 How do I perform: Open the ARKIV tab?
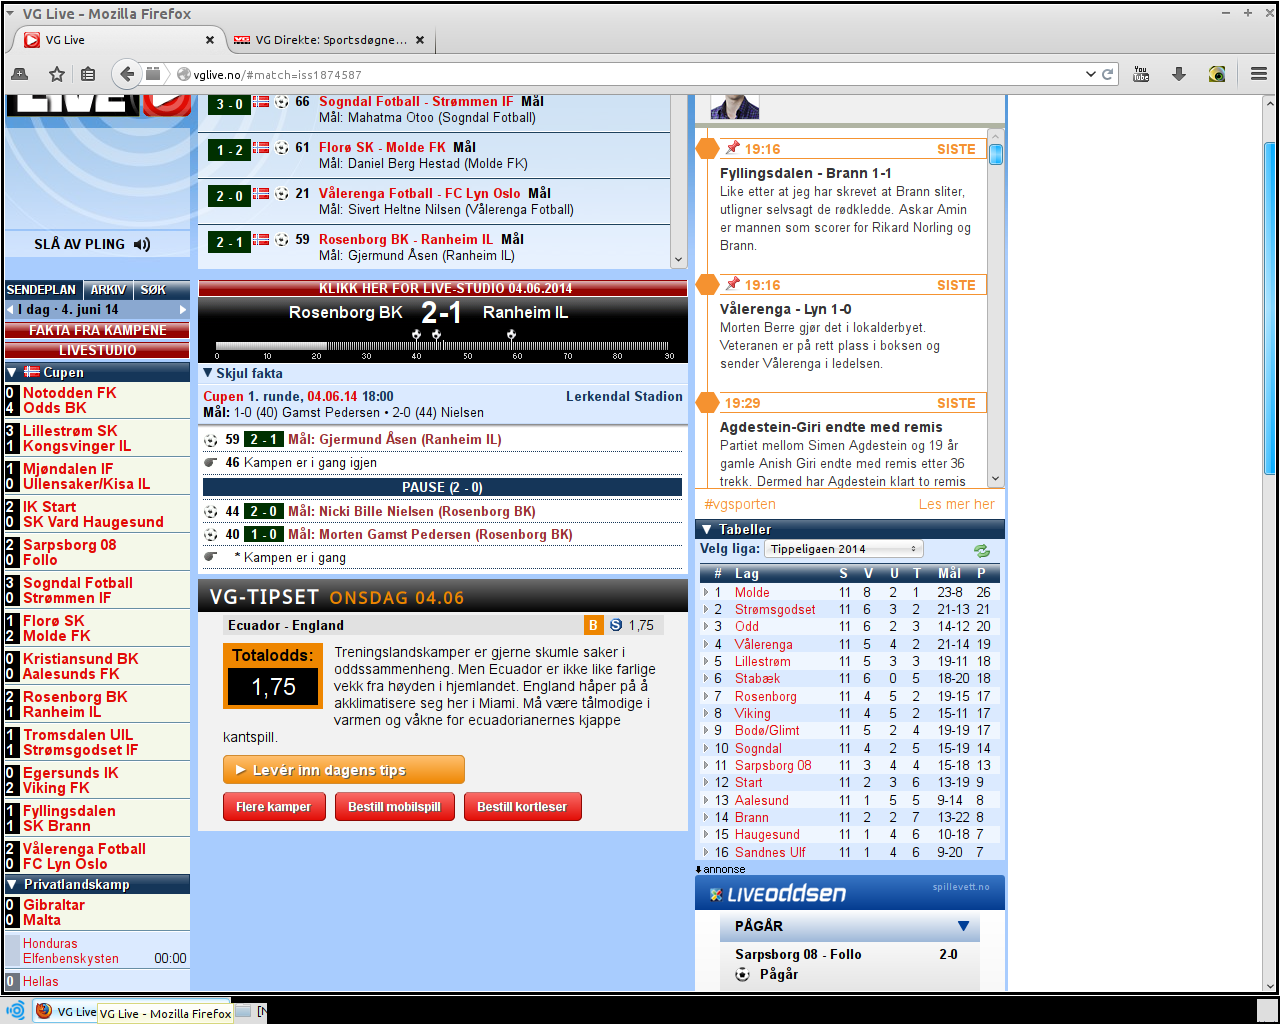[108, 290]
